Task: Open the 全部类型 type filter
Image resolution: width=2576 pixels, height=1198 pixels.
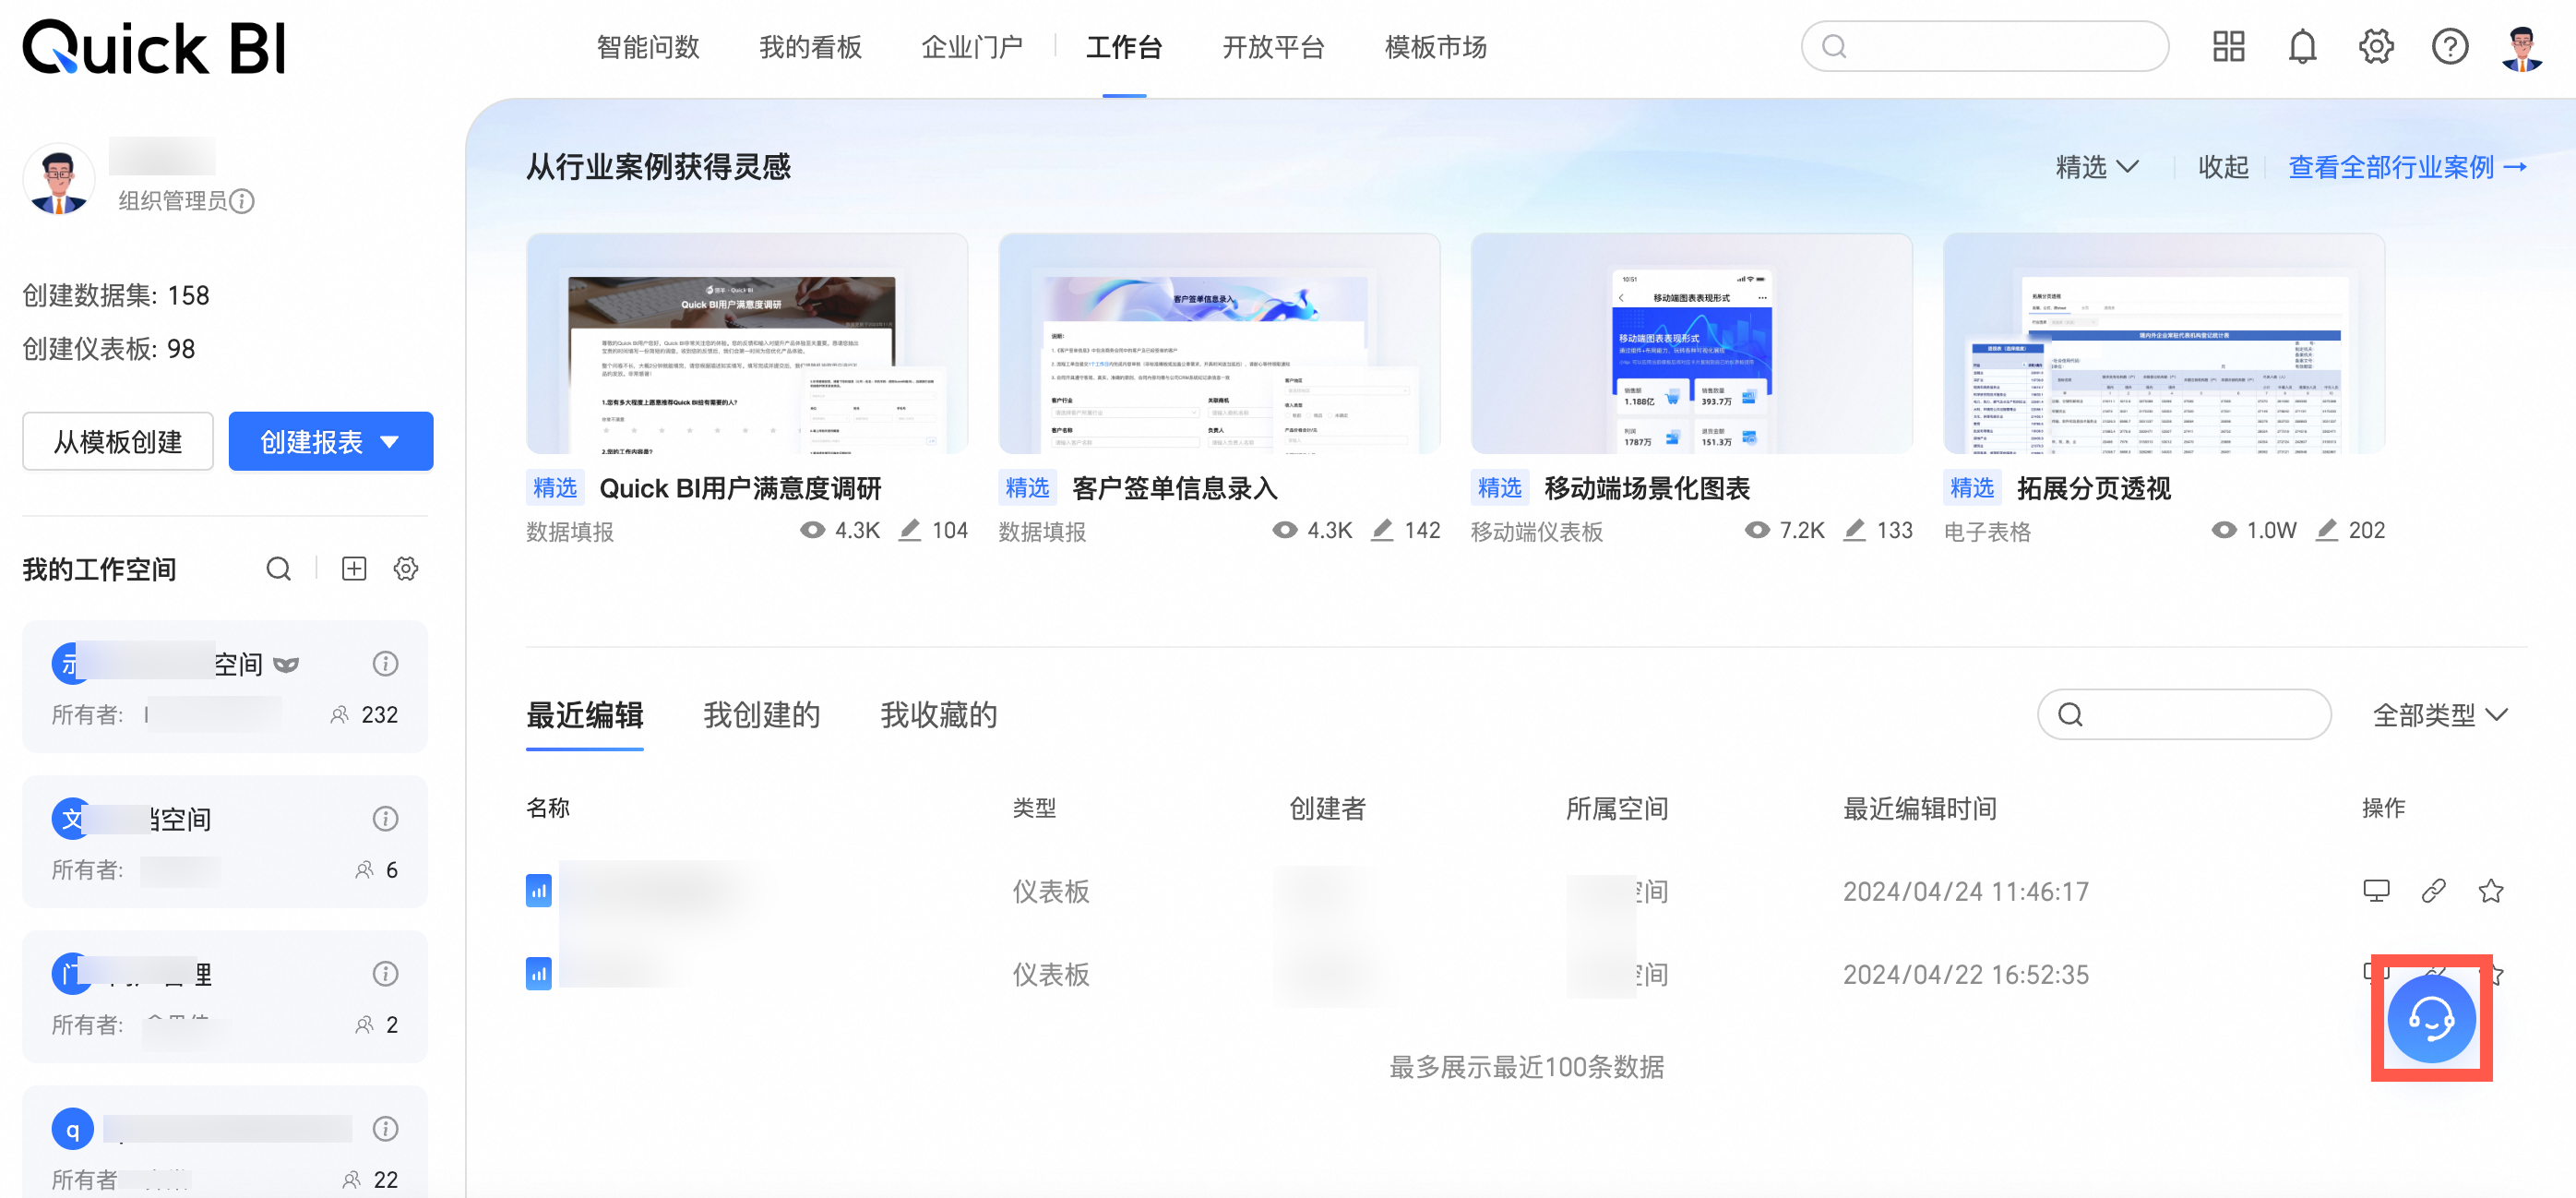Action: (x=2440, y=715)
